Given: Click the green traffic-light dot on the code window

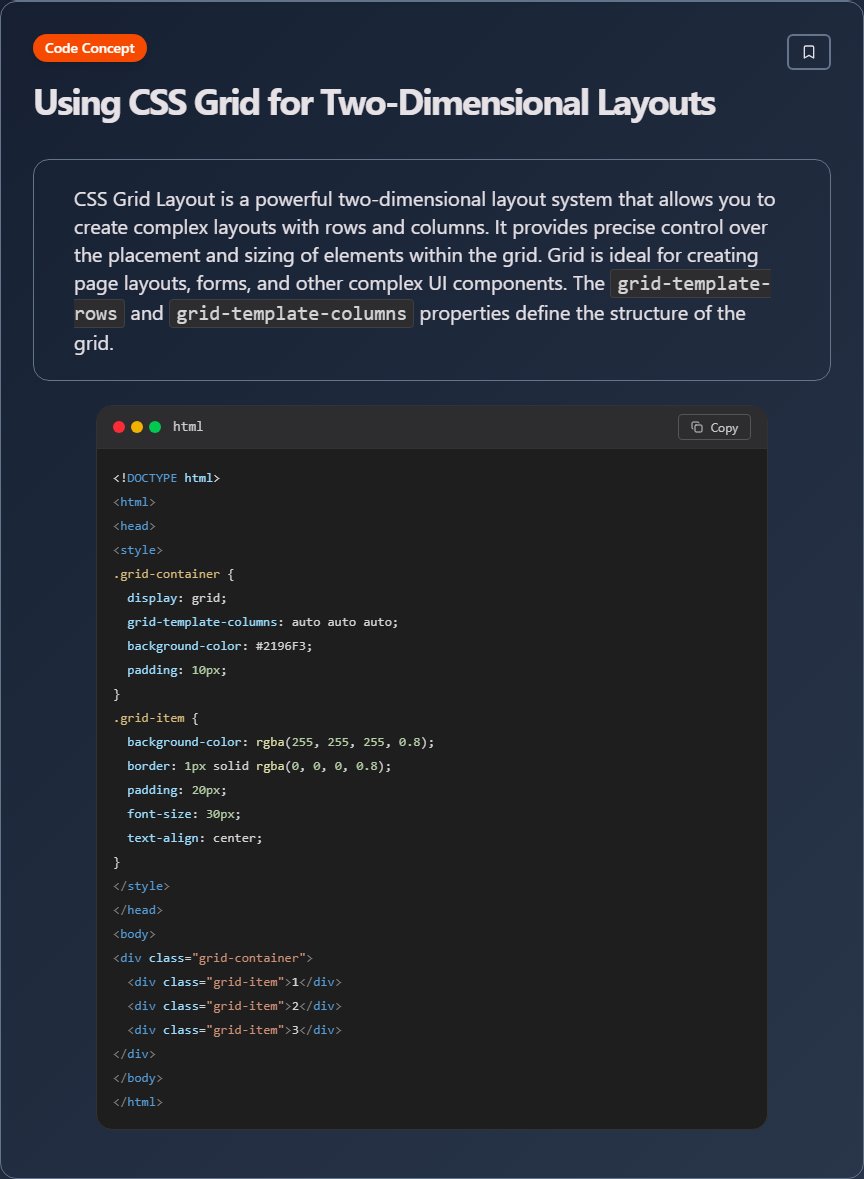Looking at the screenshot, I should pos(154,426).
